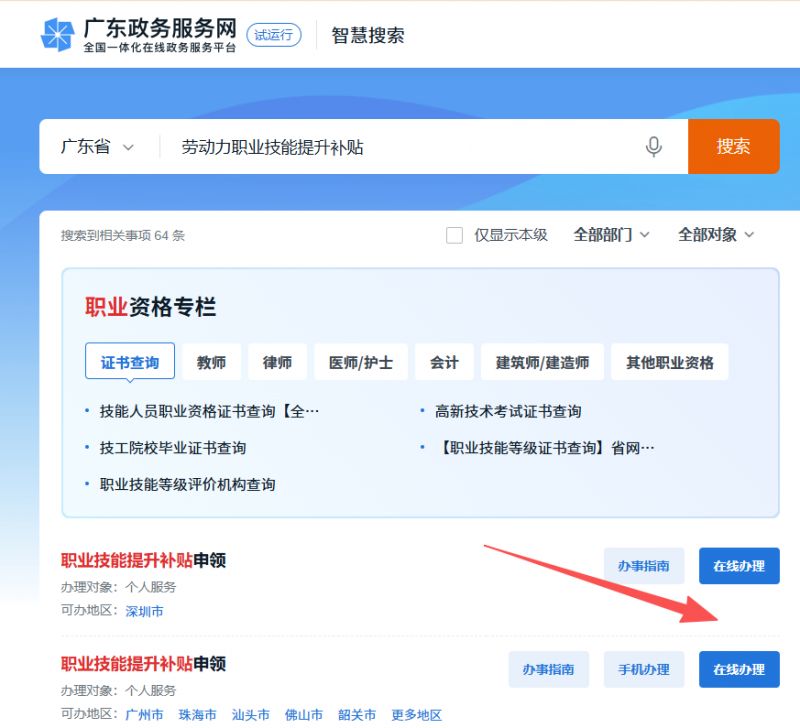Viewport: 800px width, 728px height.
Task: Click the microphone voice search icon
Action: coord(654,147)
